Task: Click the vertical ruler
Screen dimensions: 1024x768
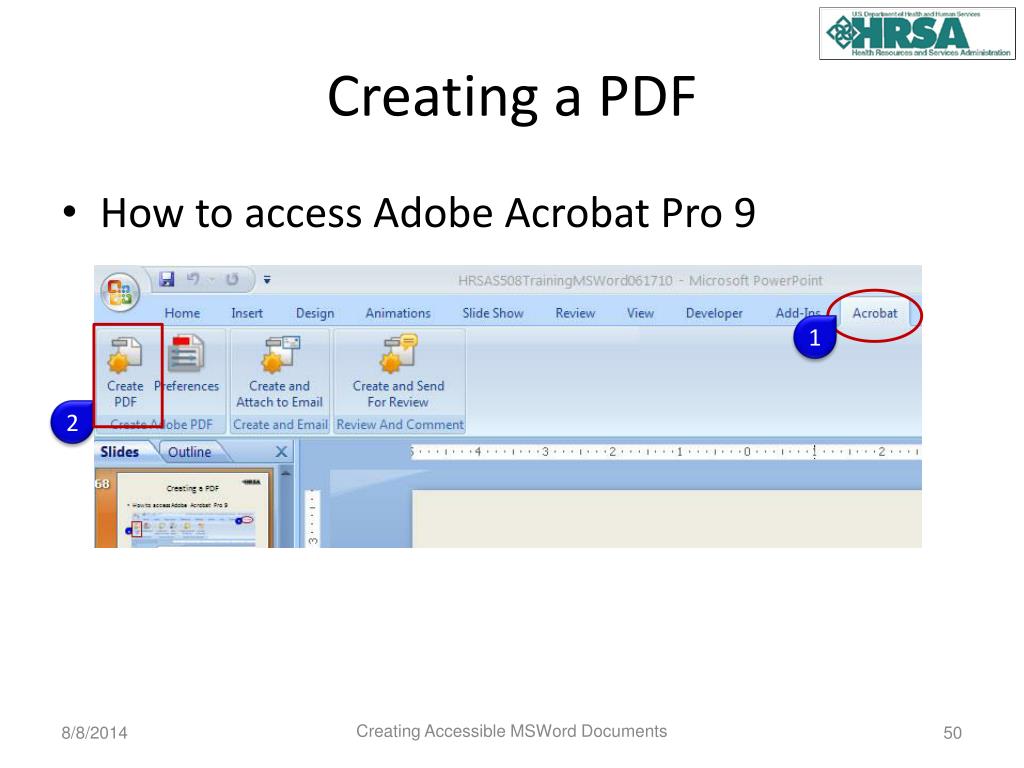Action: click(313, 517)
